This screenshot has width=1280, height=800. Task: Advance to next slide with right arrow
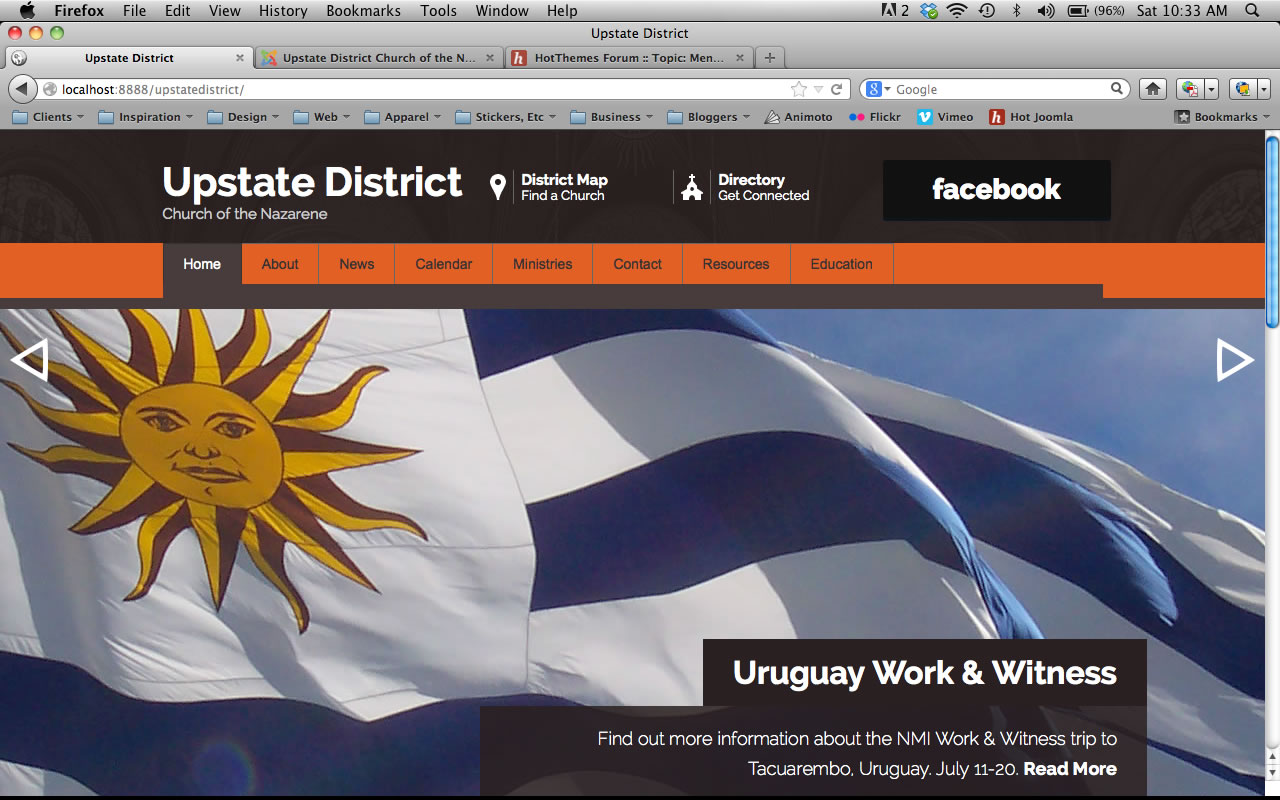(x=1235, y=360)
